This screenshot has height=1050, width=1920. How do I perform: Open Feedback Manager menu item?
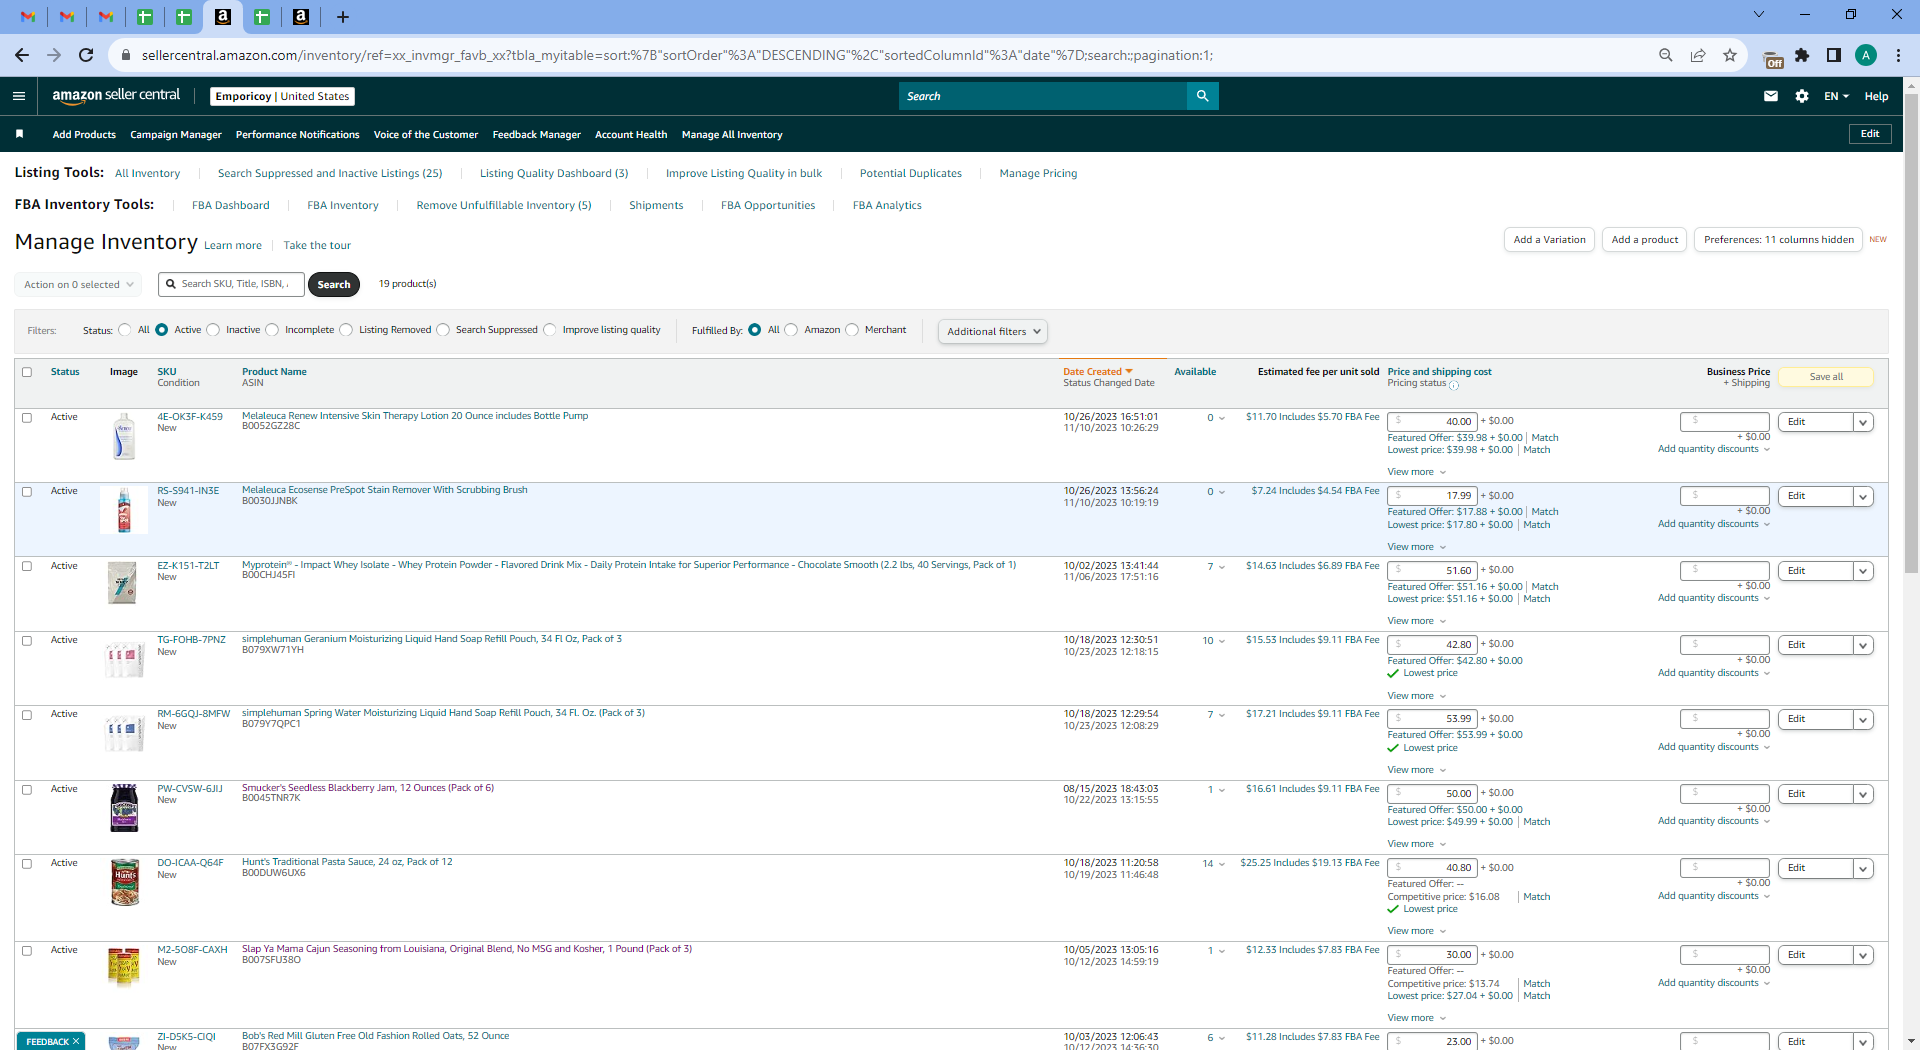[x=537, y=135]
